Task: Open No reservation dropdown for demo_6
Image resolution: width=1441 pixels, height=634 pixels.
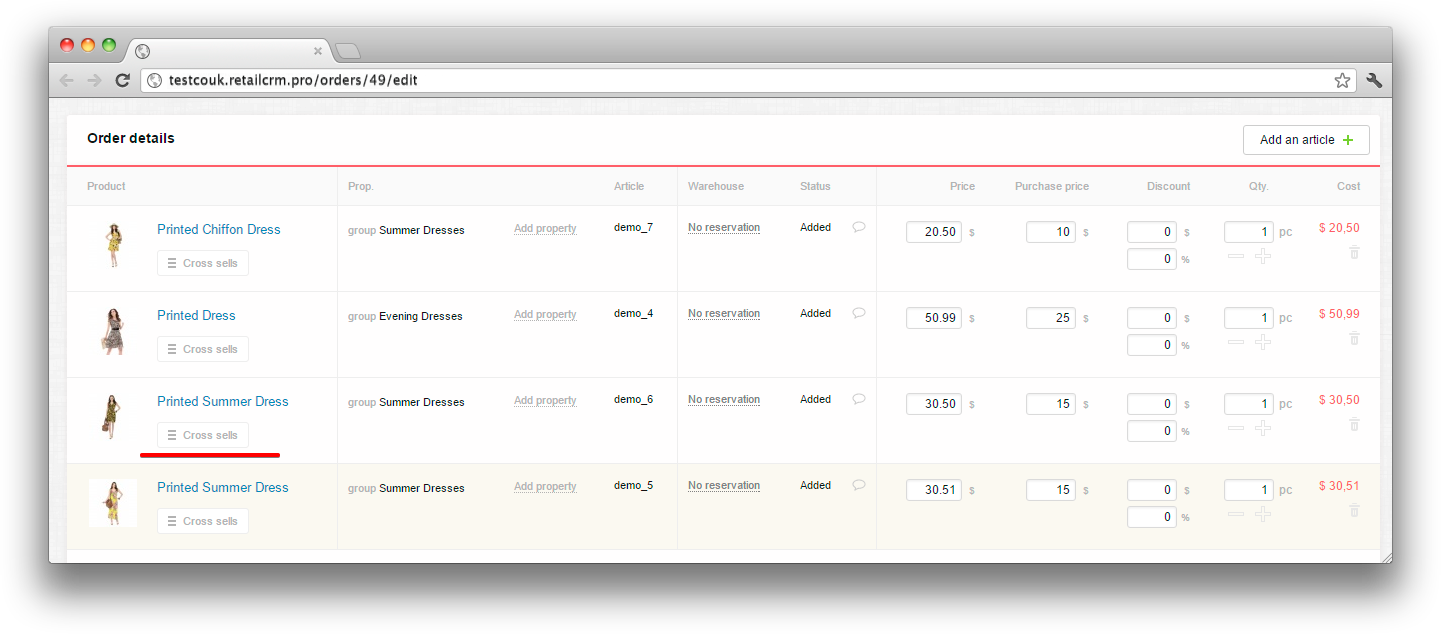Action: pyautogui.click(x=724, y=400)
